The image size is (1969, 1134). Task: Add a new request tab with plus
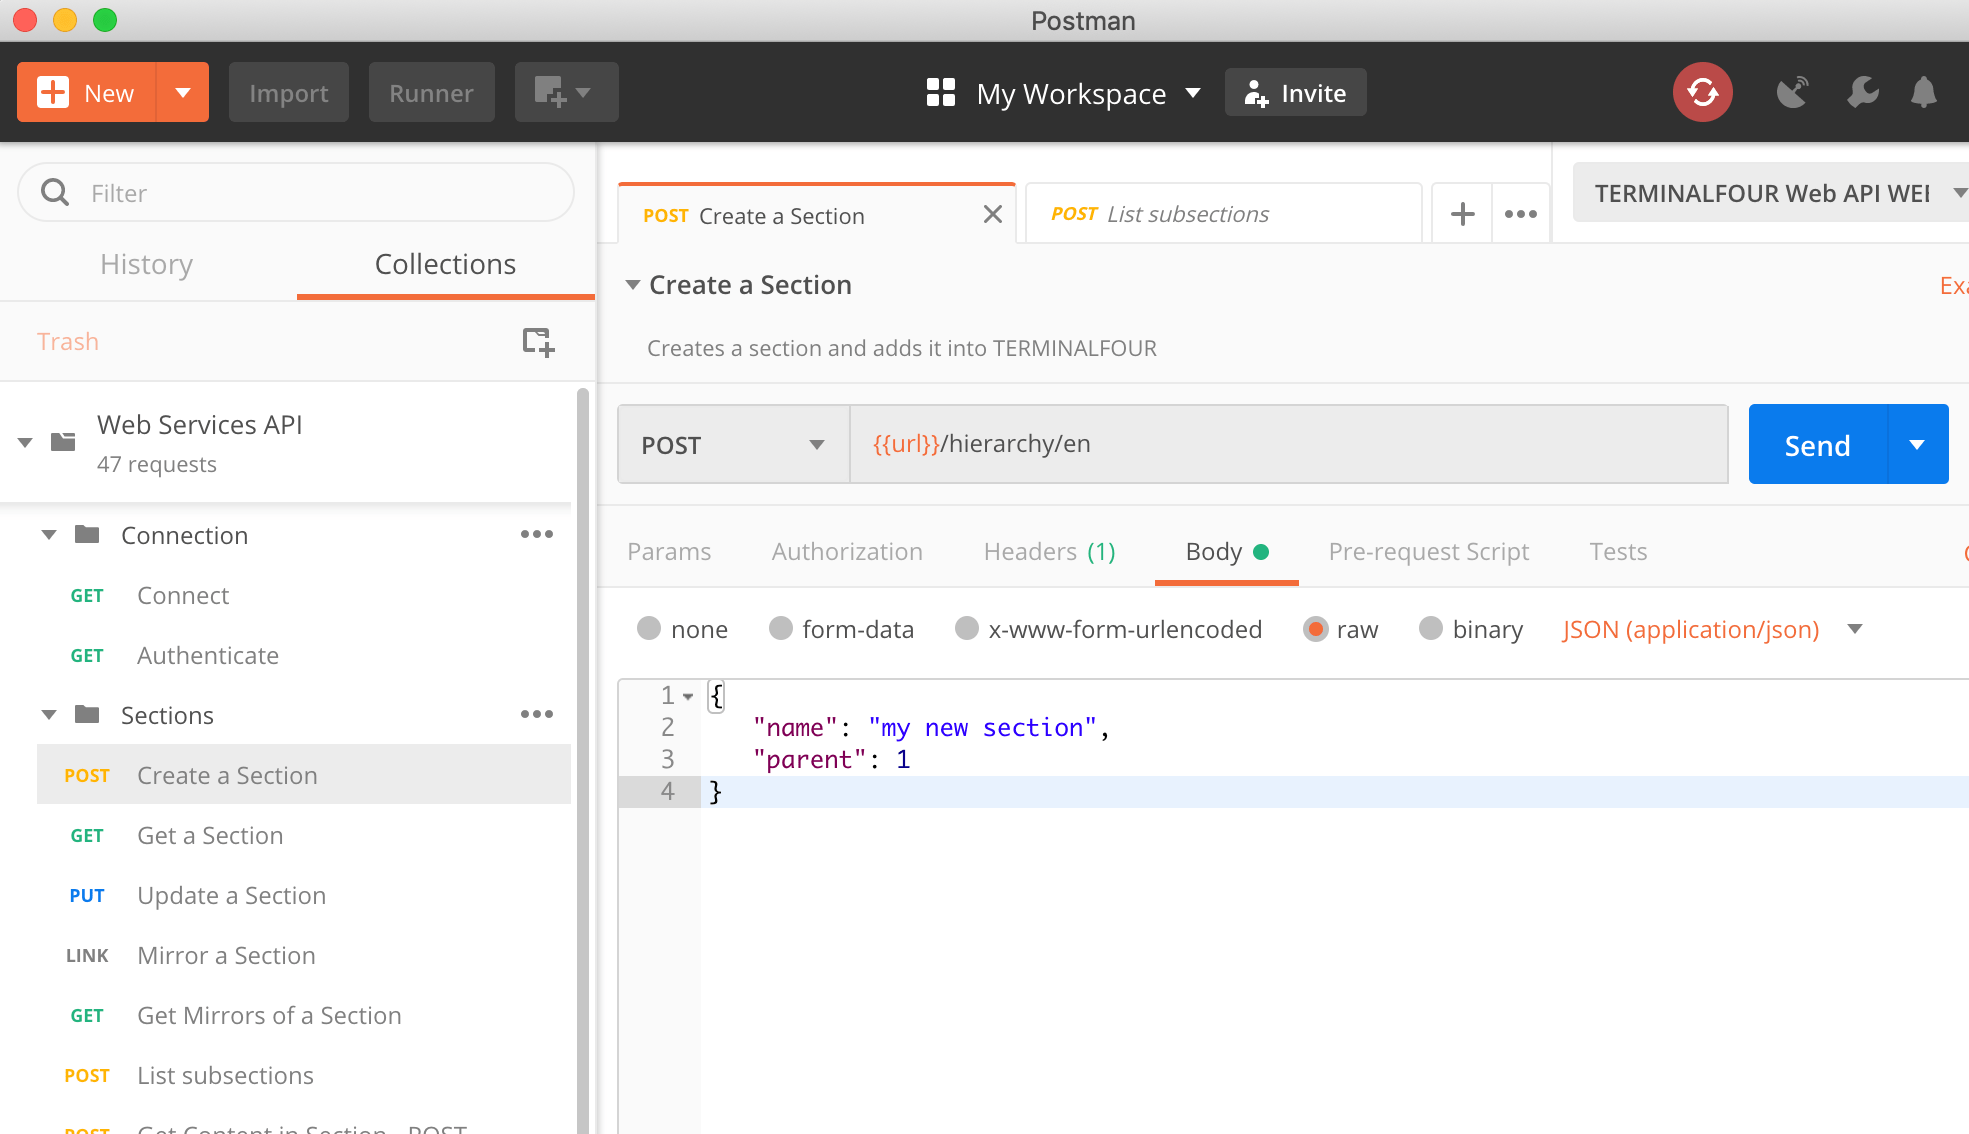tap(1462, 214)
